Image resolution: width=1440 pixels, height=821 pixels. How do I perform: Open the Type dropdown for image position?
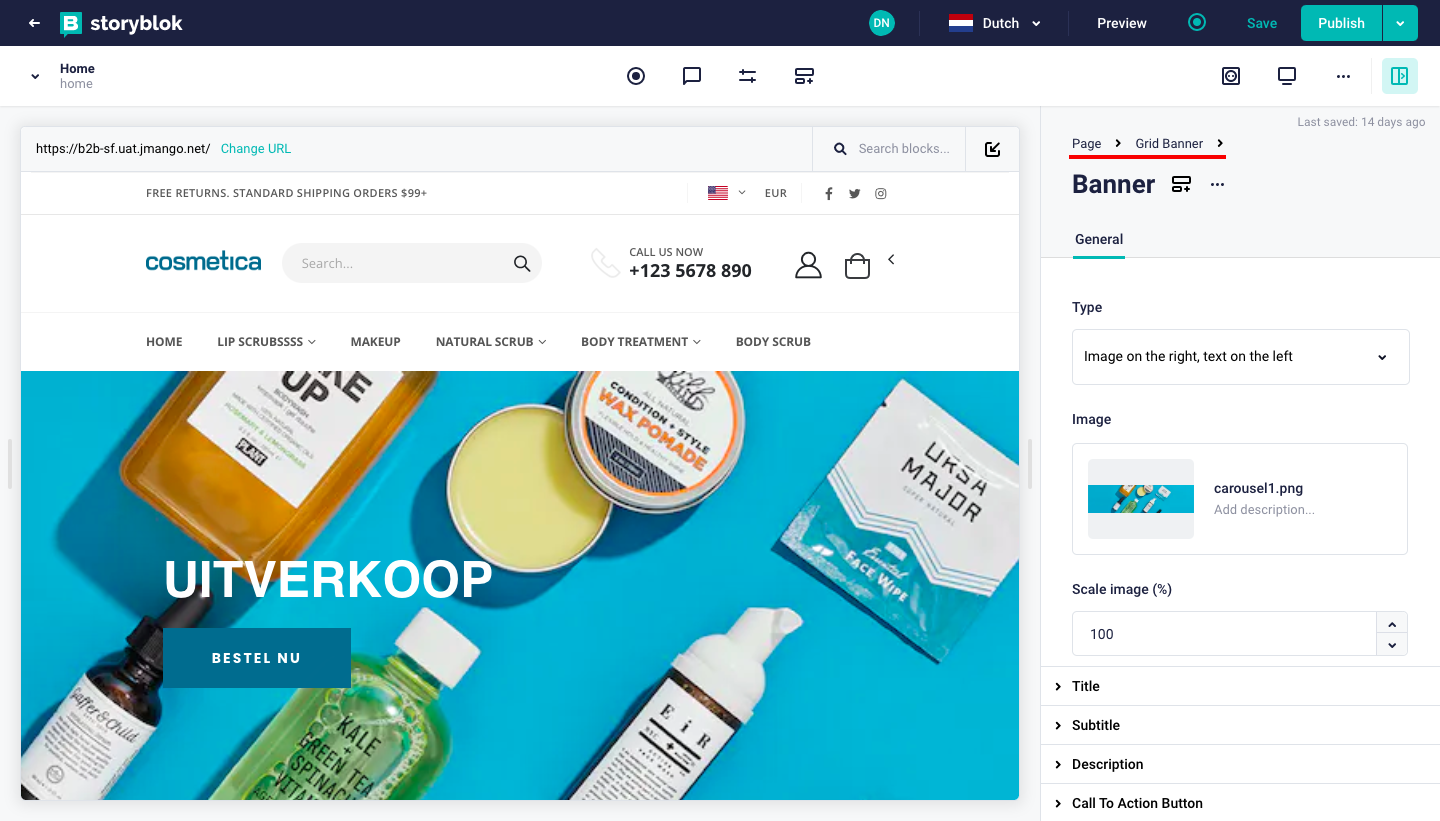[1240, 357]
